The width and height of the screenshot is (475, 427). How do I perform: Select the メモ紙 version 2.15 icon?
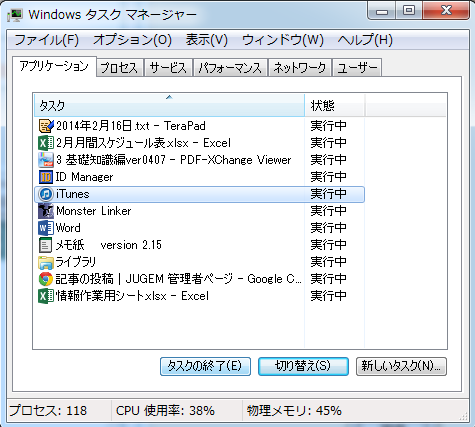pos(46,245)
